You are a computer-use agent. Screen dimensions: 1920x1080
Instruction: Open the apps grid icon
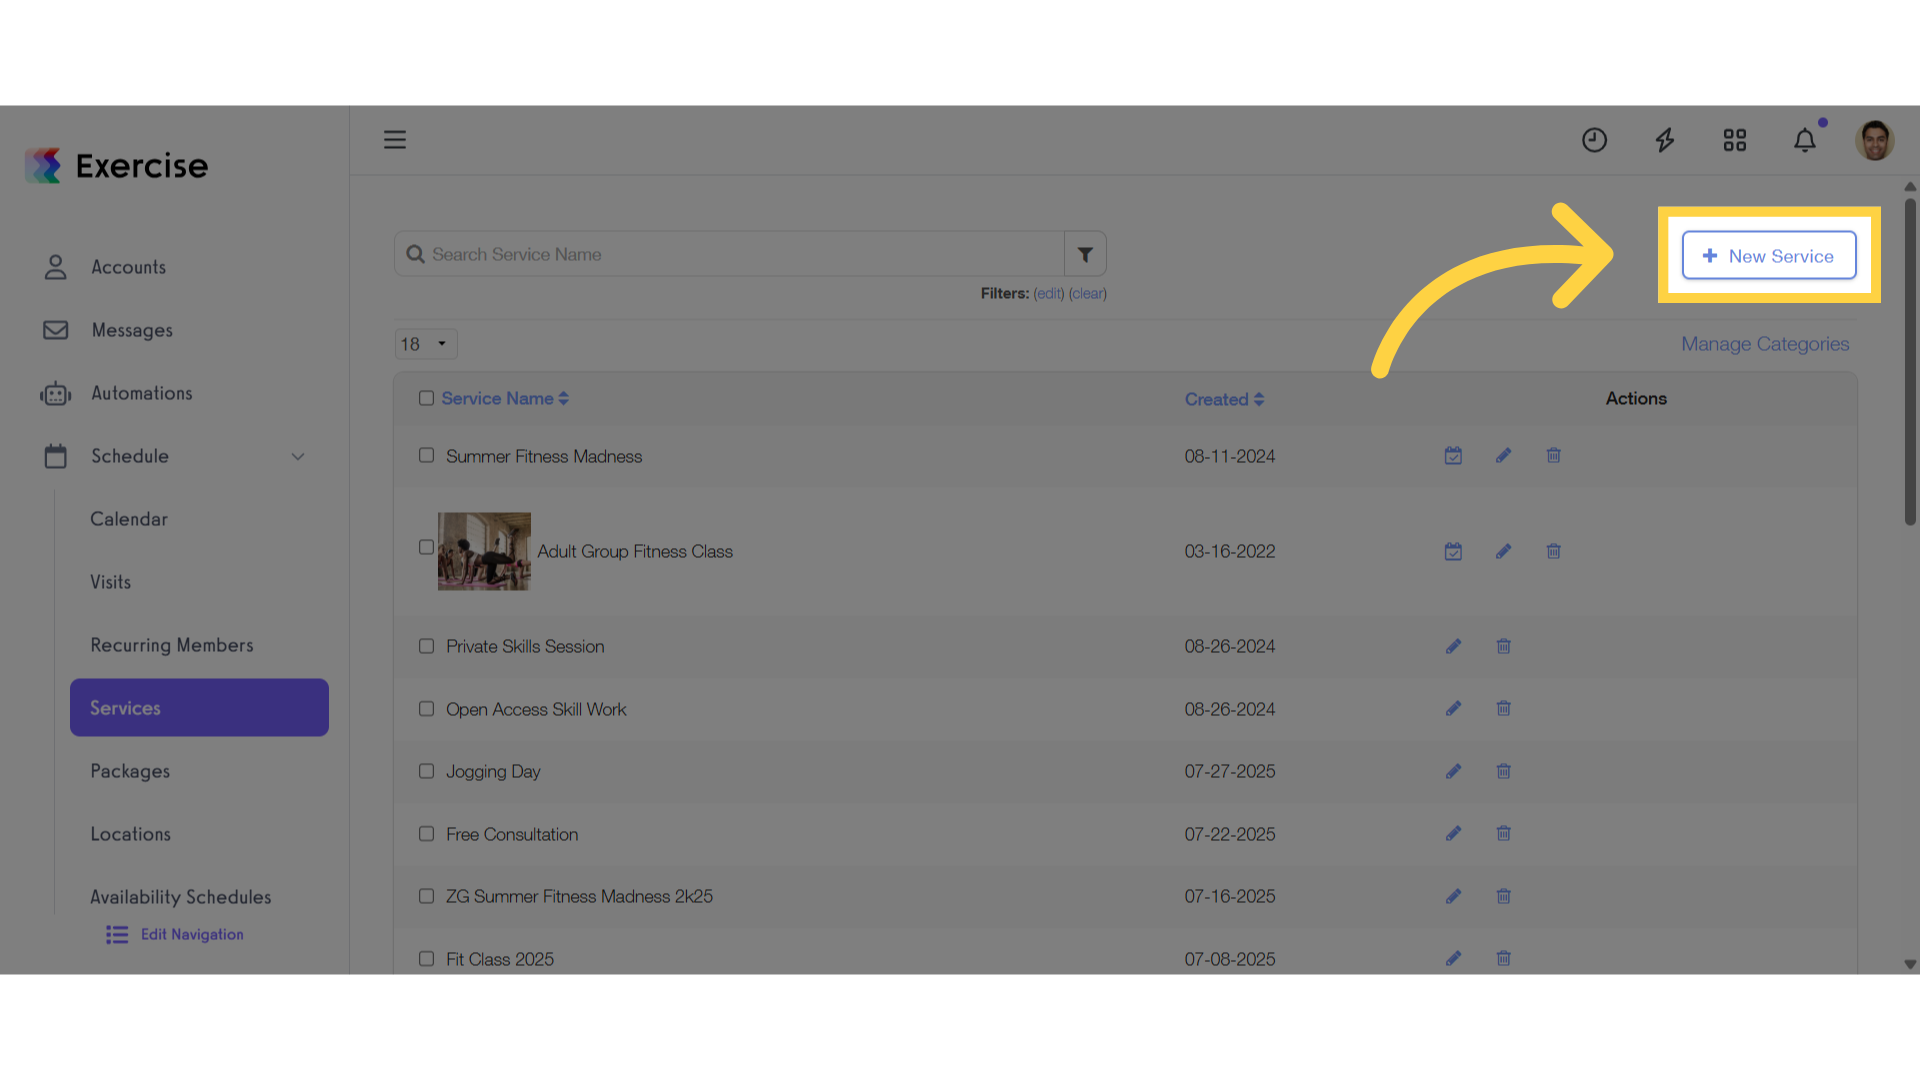(1735, 140)
